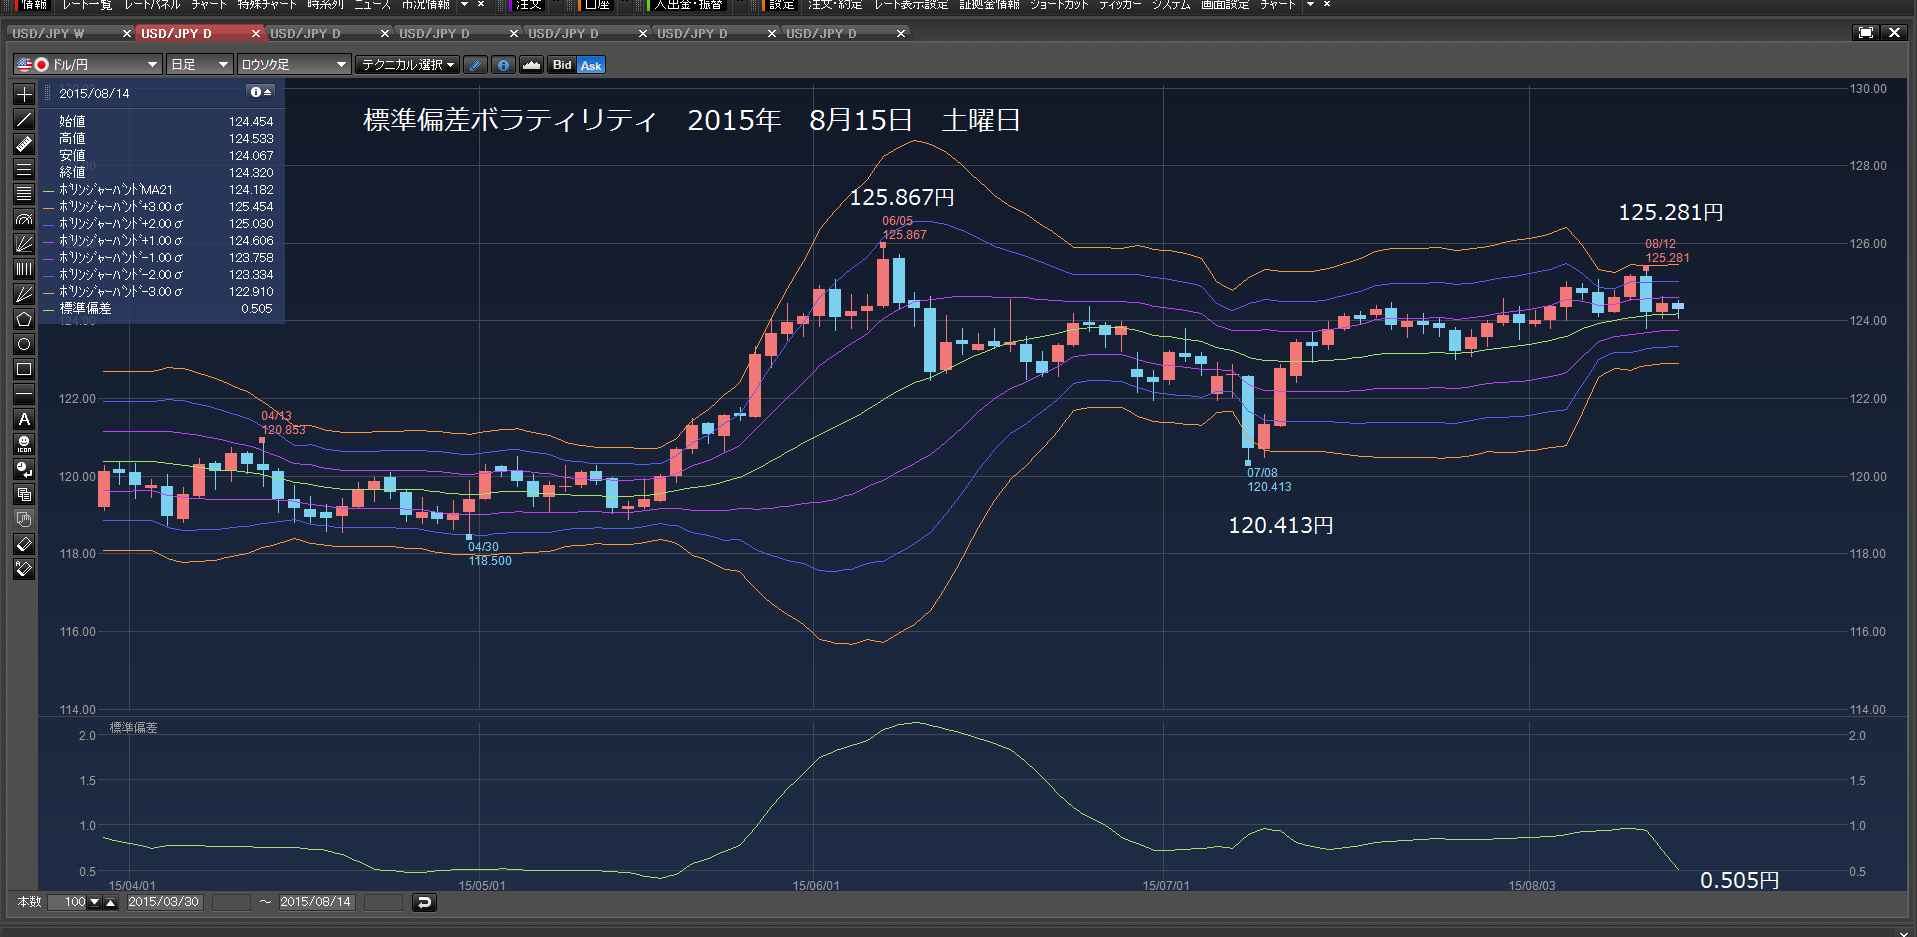The width and height of the screenshot is (1917, 937).
Task: Open the 特殊チャート menu
Action: (267, 5)
